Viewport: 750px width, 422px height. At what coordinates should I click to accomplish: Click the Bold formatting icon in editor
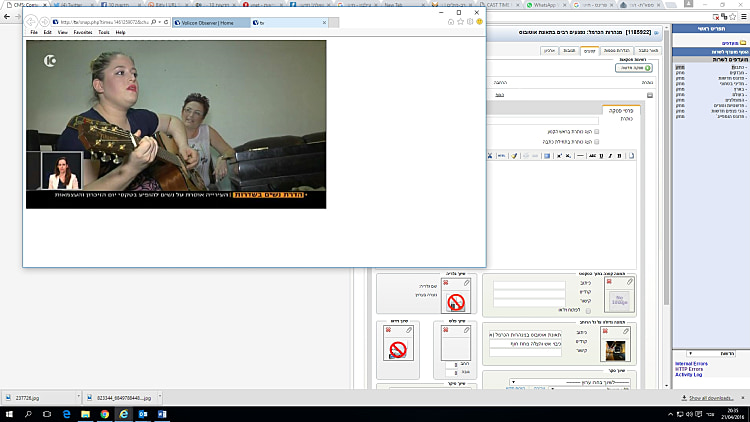[620, 155]
